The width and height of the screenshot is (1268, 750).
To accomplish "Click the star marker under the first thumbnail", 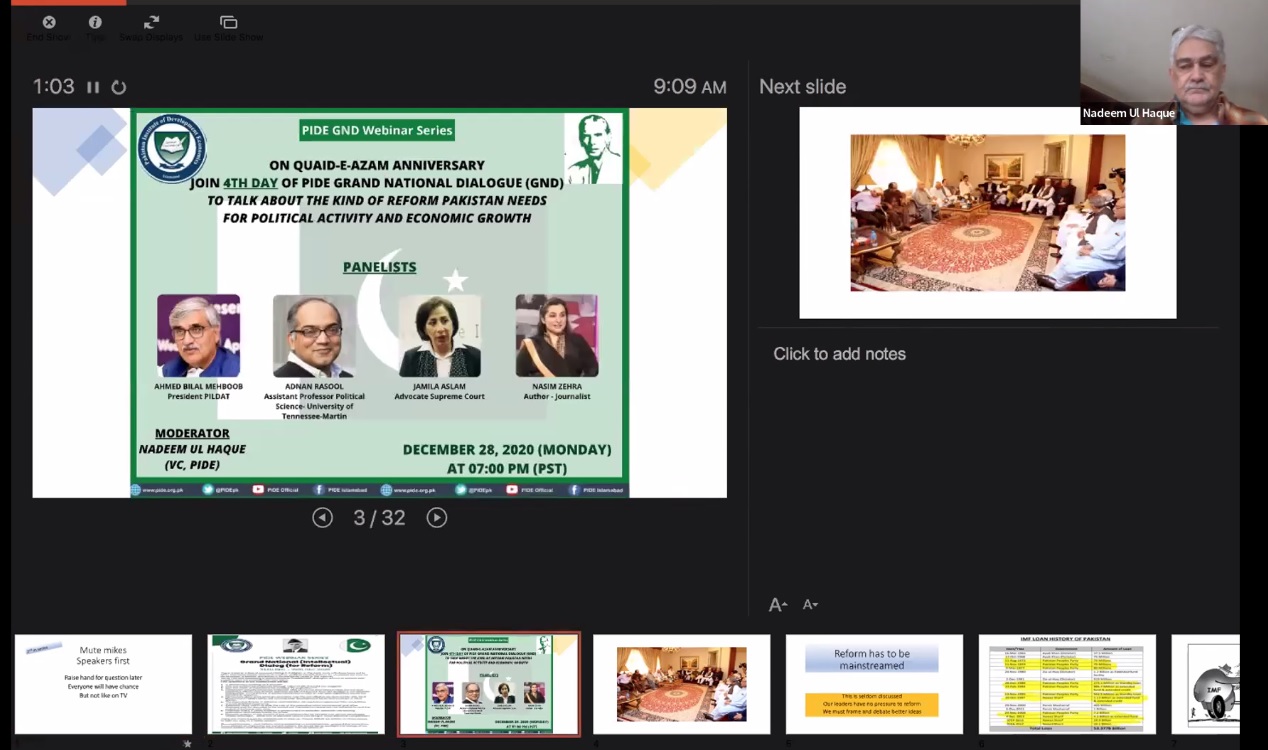I will pos(187,743).
